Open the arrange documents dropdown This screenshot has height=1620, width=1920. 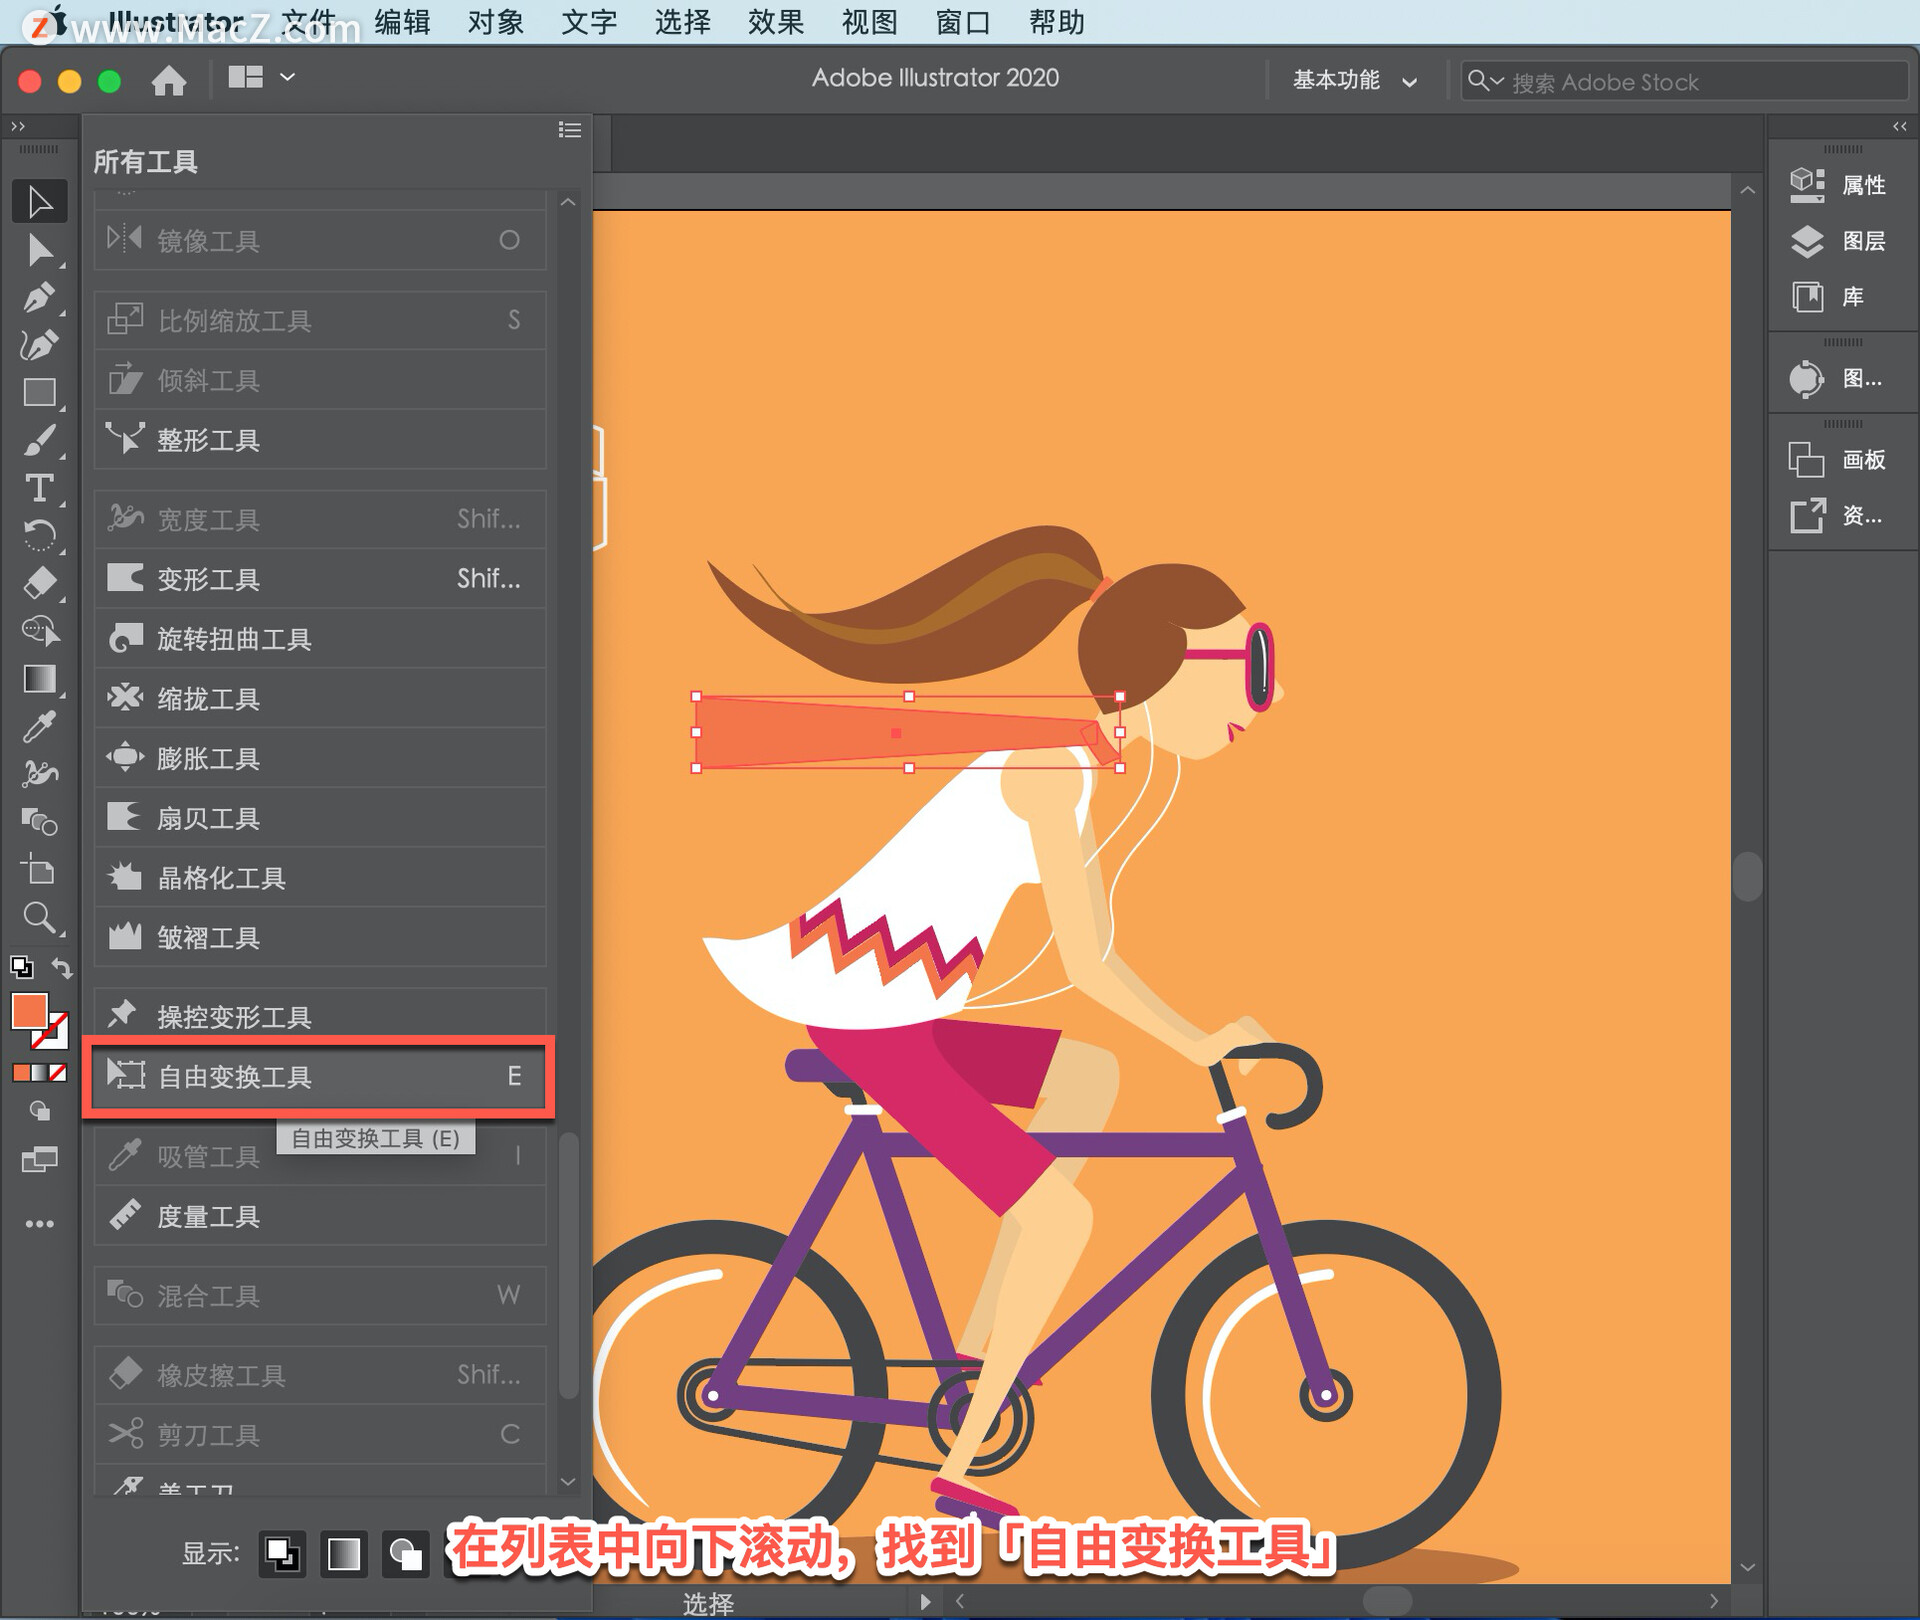click(262, 77)
